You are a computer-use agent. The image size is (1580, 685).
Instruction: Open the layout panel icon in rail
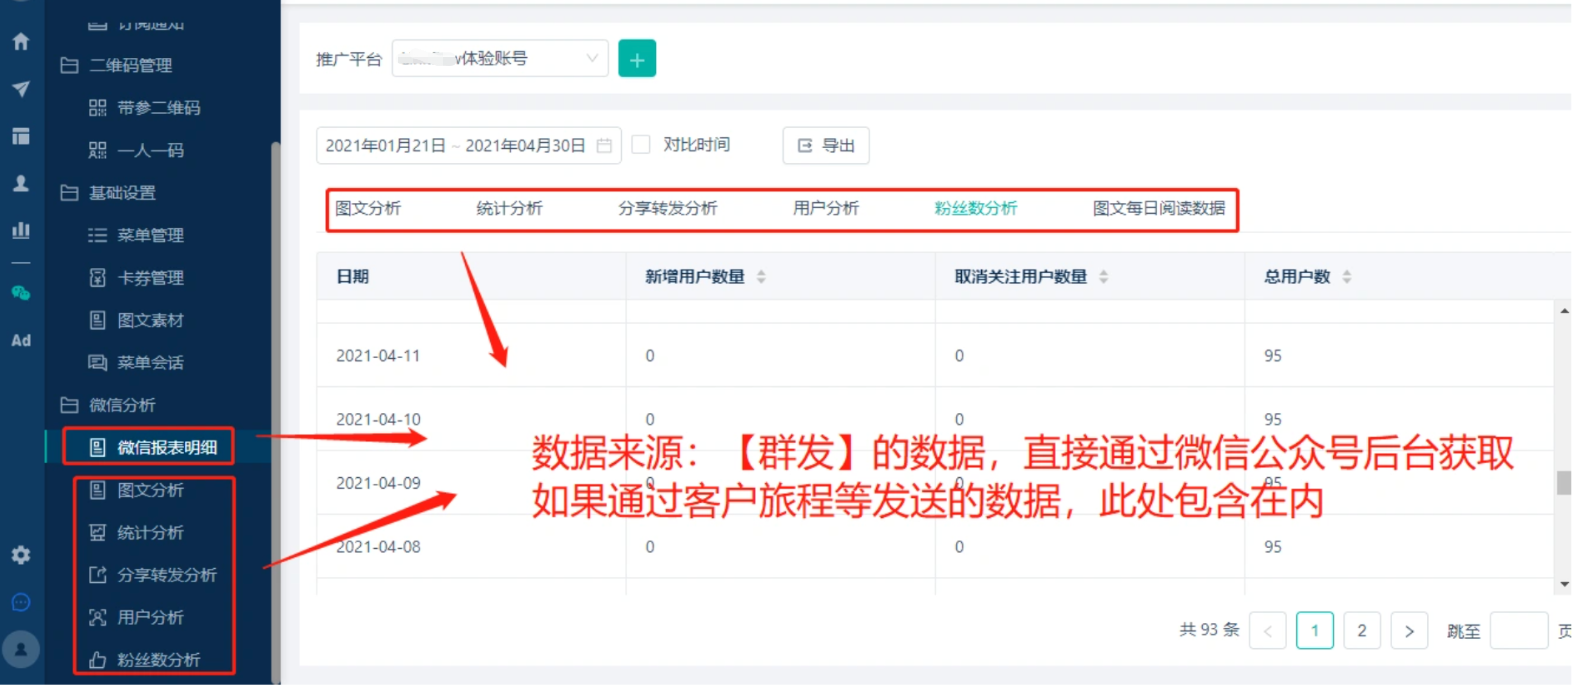[x=21, y=136]
